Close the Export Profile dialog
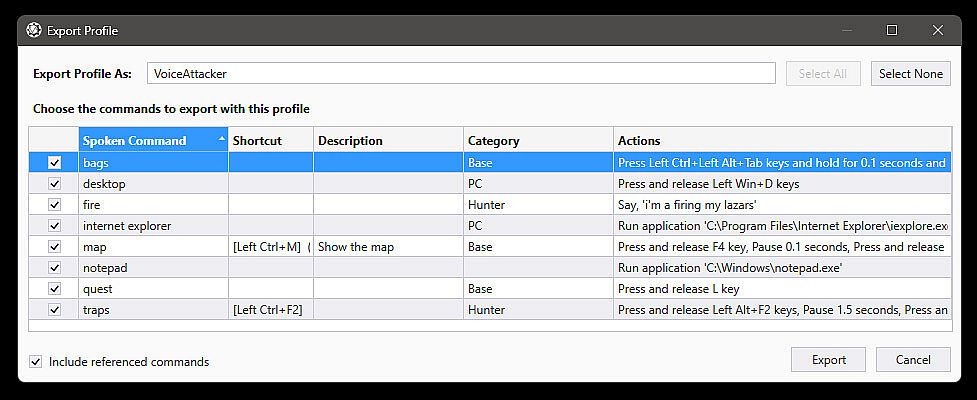Screen dimensions: 977x400 coord(938,31)
